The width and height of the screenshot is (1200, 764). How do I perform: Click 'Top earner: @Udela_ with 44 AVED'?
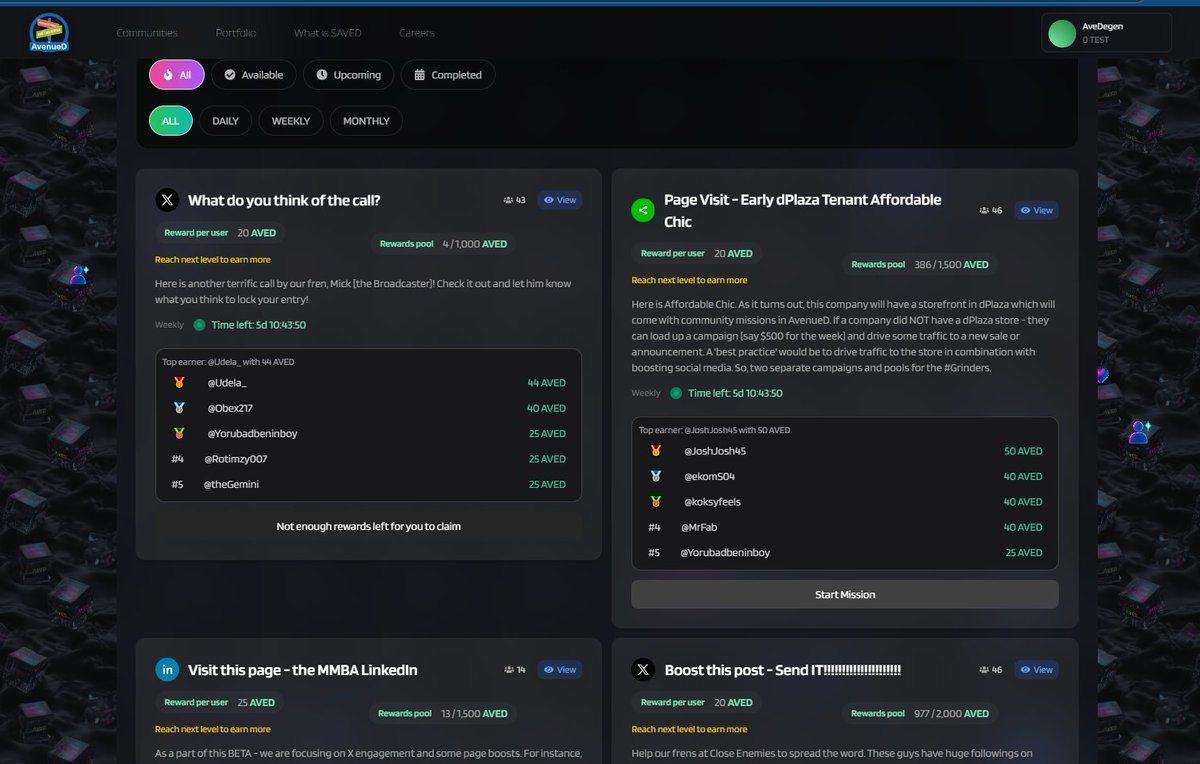228,362
